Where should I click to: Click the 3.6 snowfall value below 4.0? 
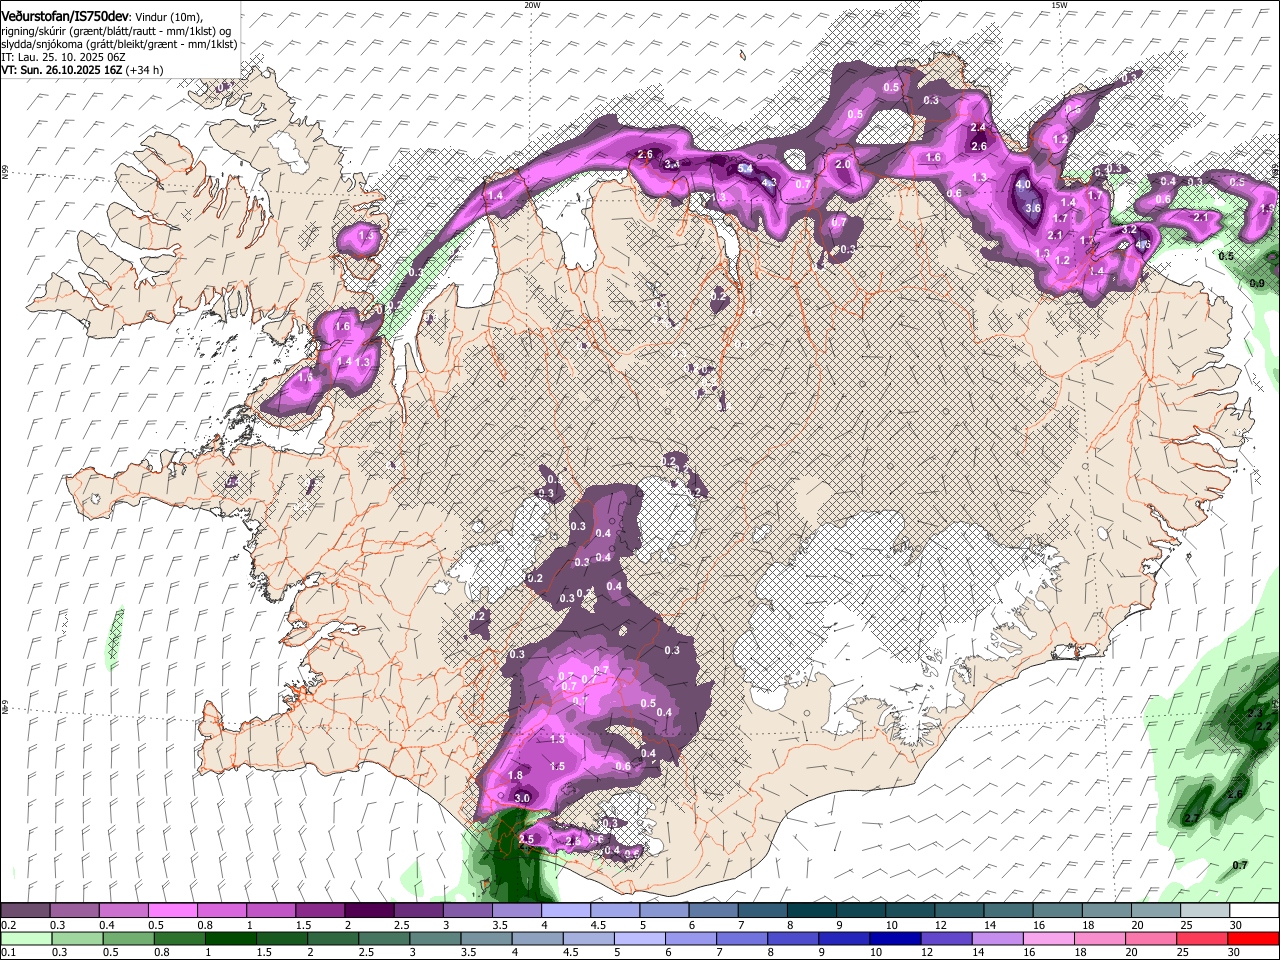tap(1033, 209)
